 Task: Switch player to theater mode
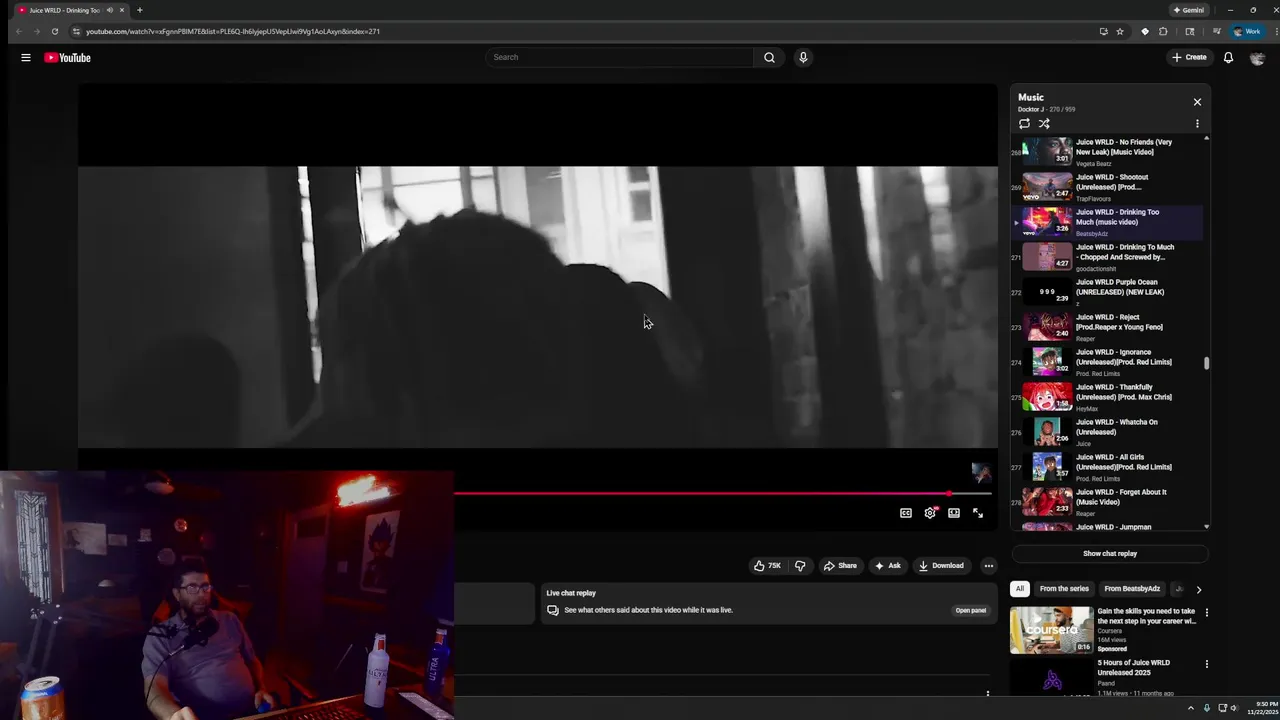pyautogui.click(x=954, y=513)
